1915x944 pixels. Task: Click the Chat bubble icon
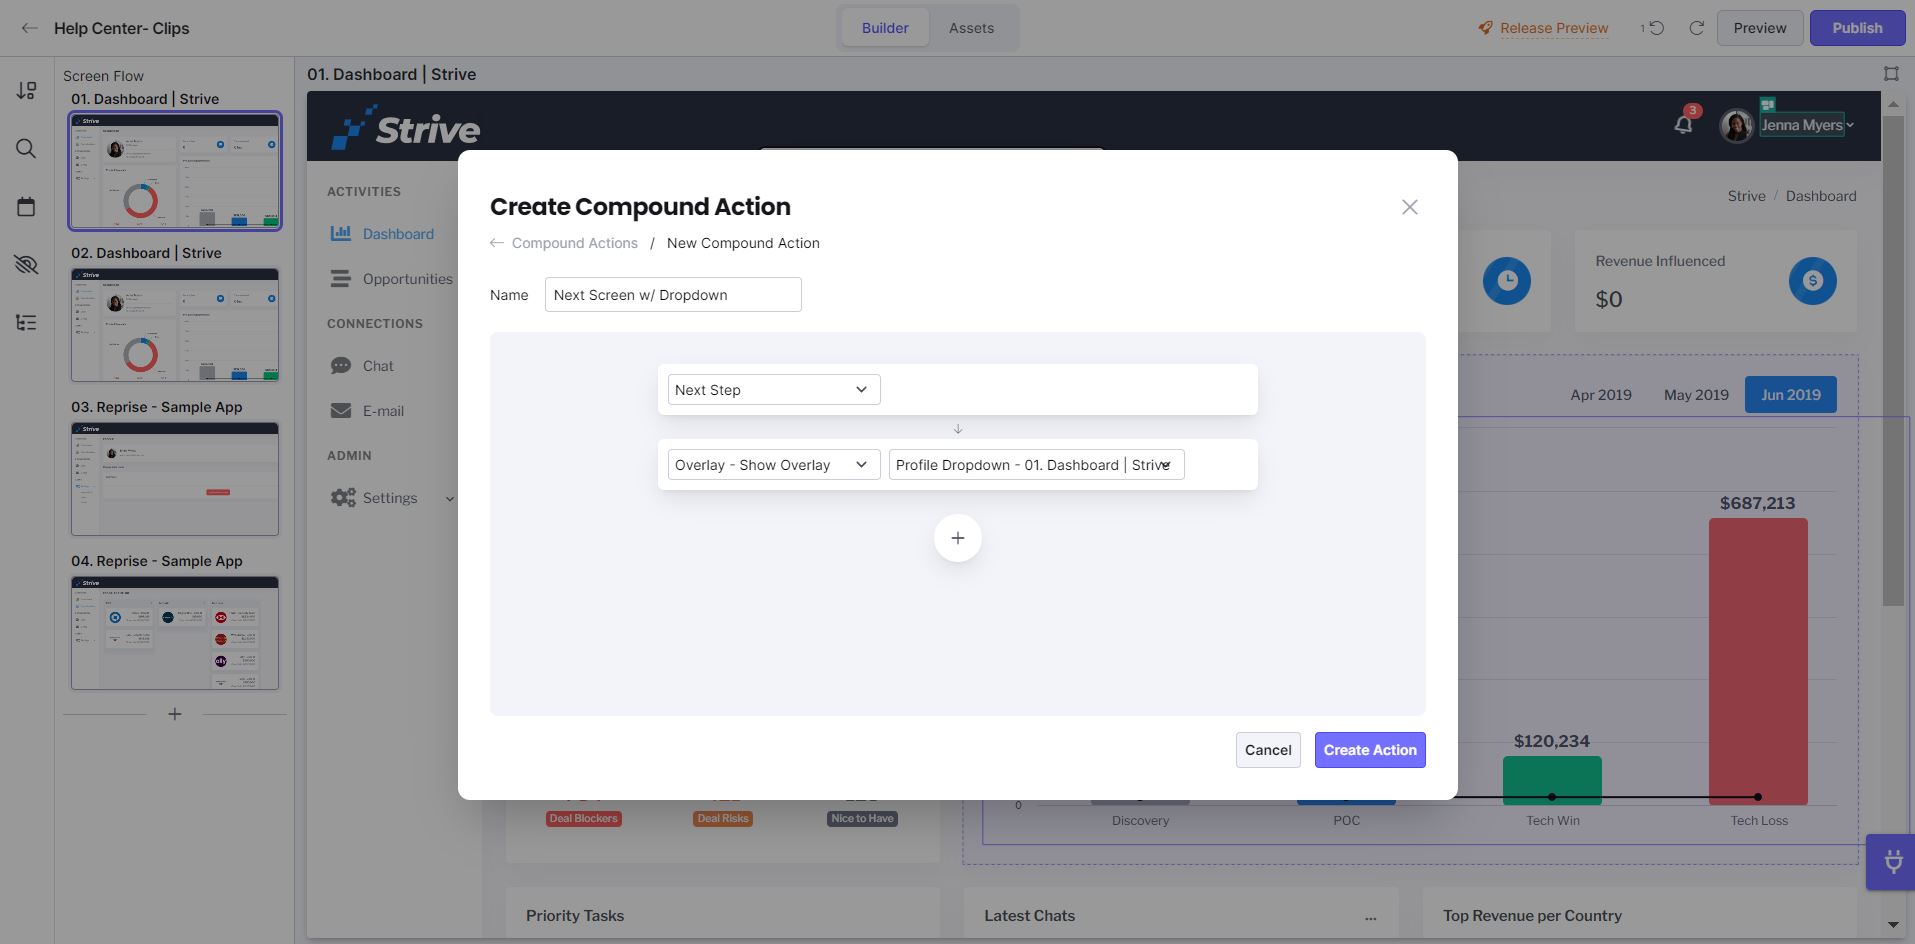(341, 365)
